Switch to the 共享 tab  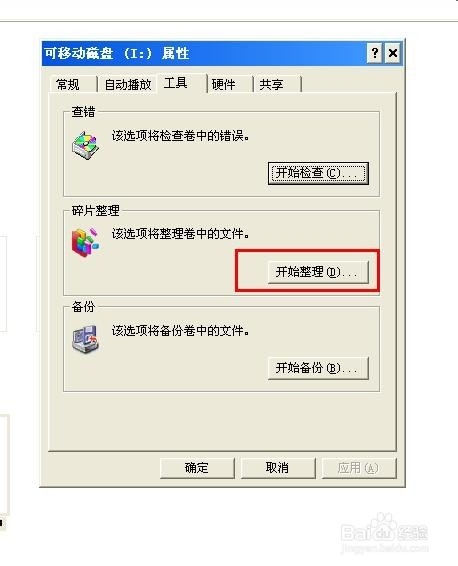coord(271,84)
